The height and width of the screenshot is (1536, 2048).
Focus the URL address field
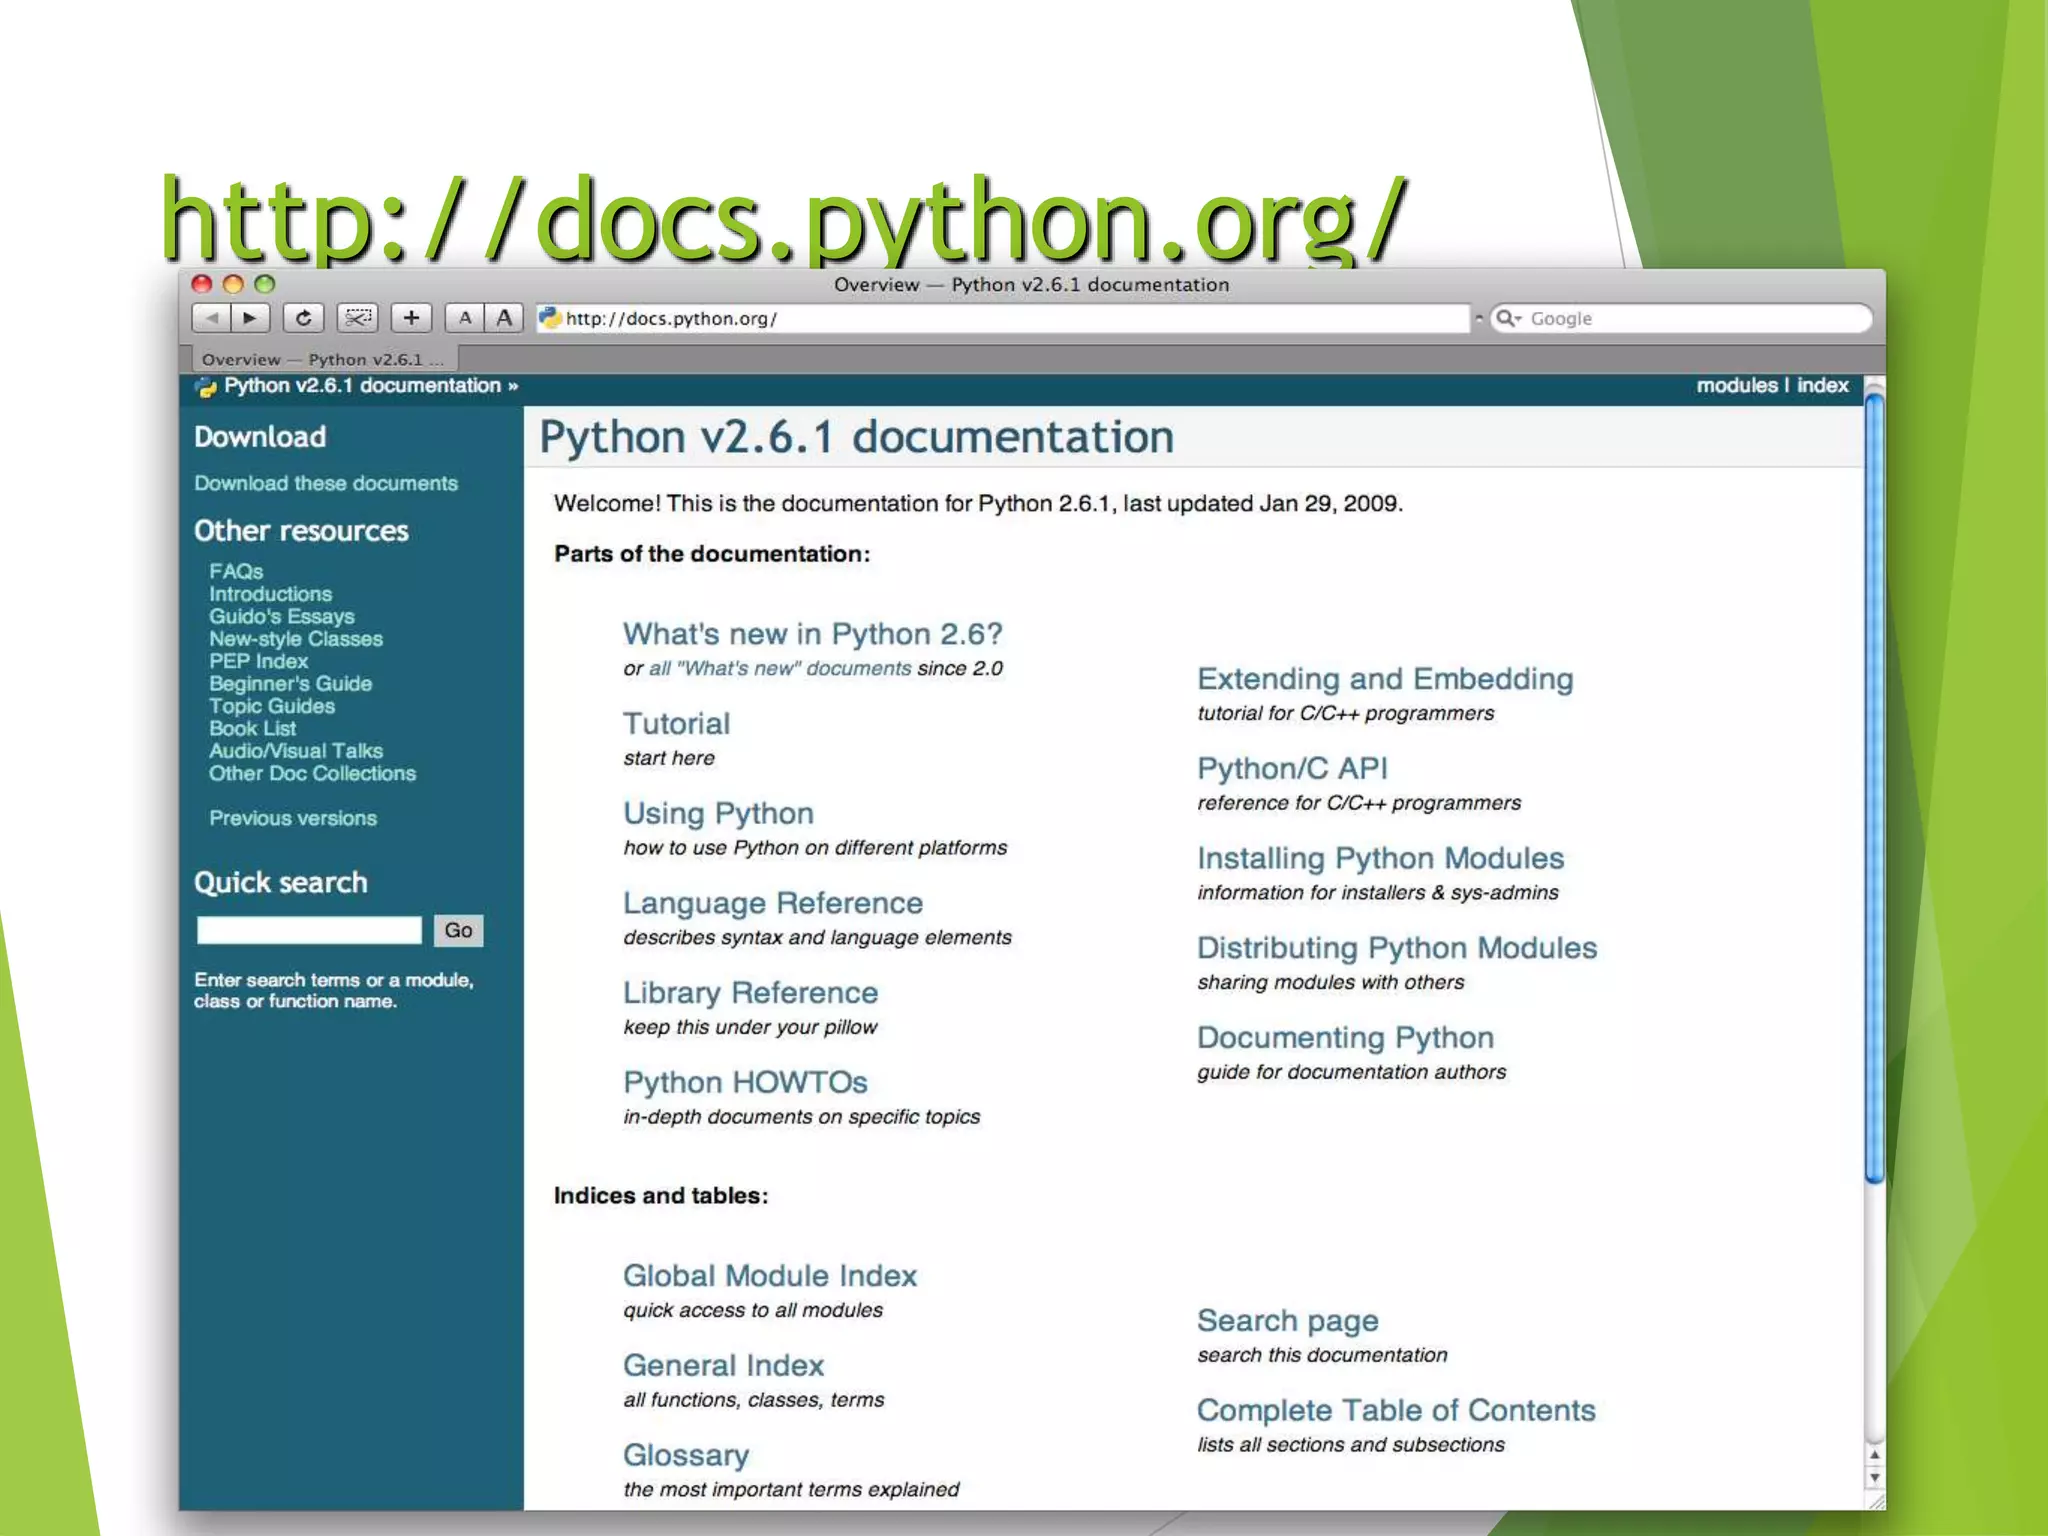[1003, 318]
